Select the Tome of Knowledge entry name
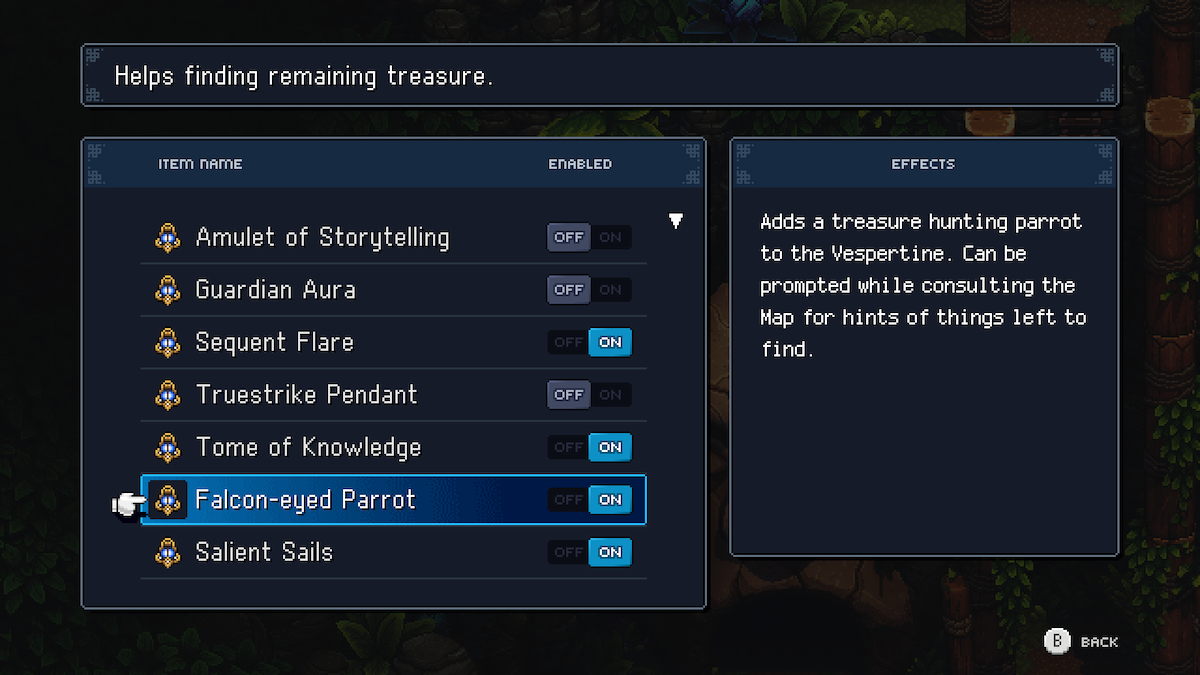1200x675 pixels. point(308,447)
